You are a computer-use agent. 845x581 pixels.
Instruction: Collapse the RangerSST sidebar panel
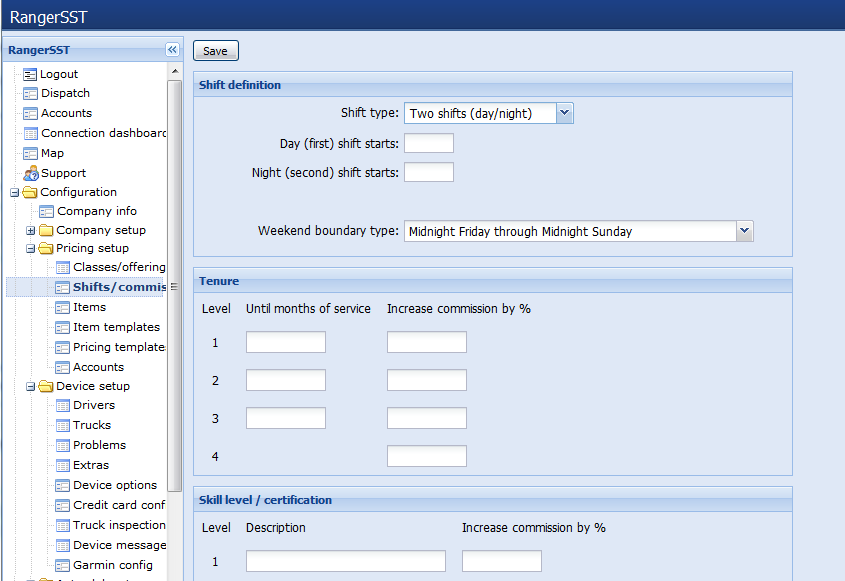point(172,50)
